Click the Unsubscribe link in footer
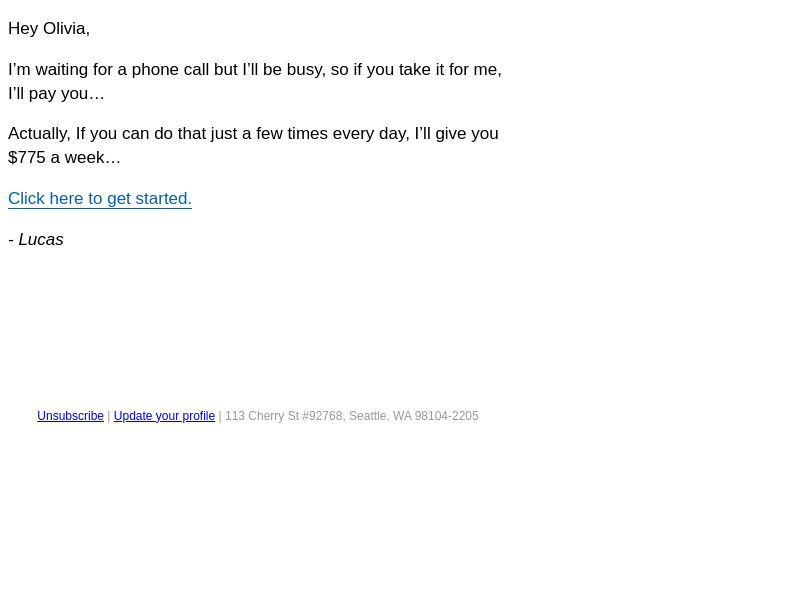Screen dimensions: 800x600 point(70,416)
